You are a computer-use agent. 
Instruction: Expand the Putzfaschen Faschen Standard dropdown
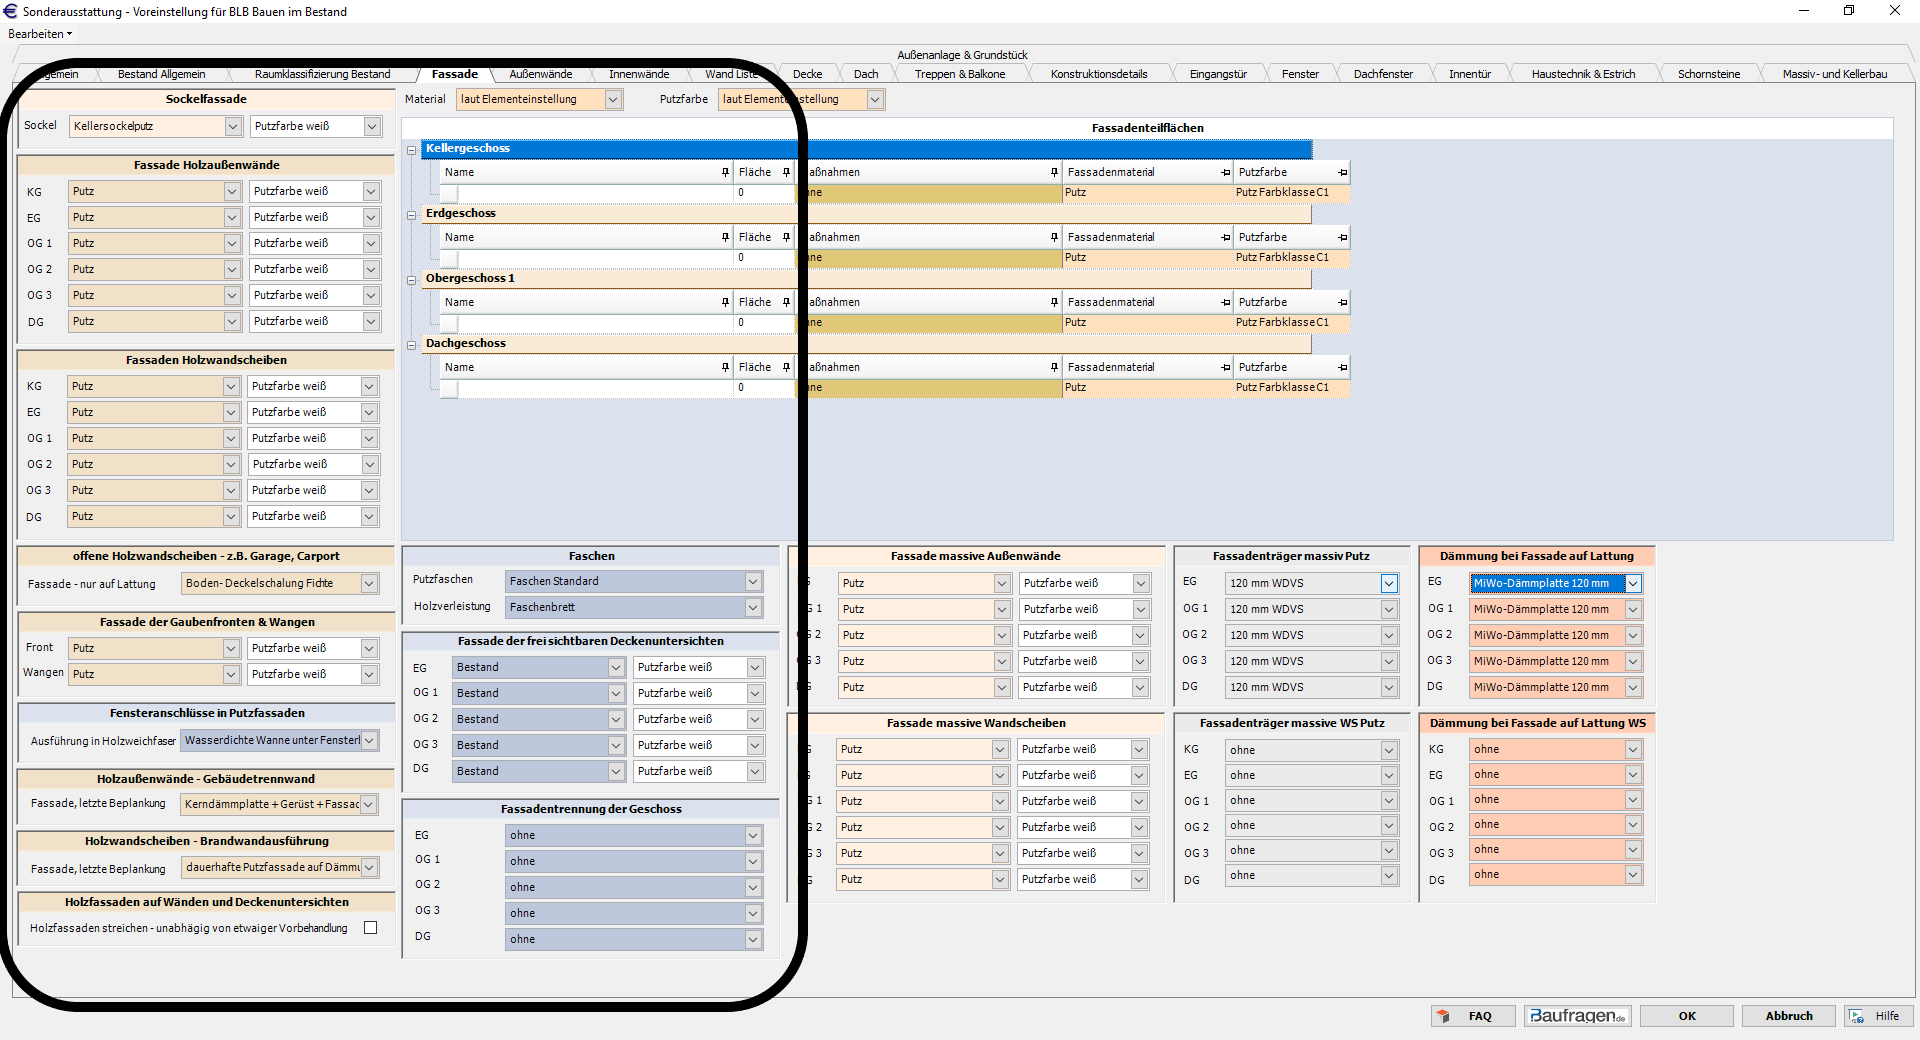point(753,582)
